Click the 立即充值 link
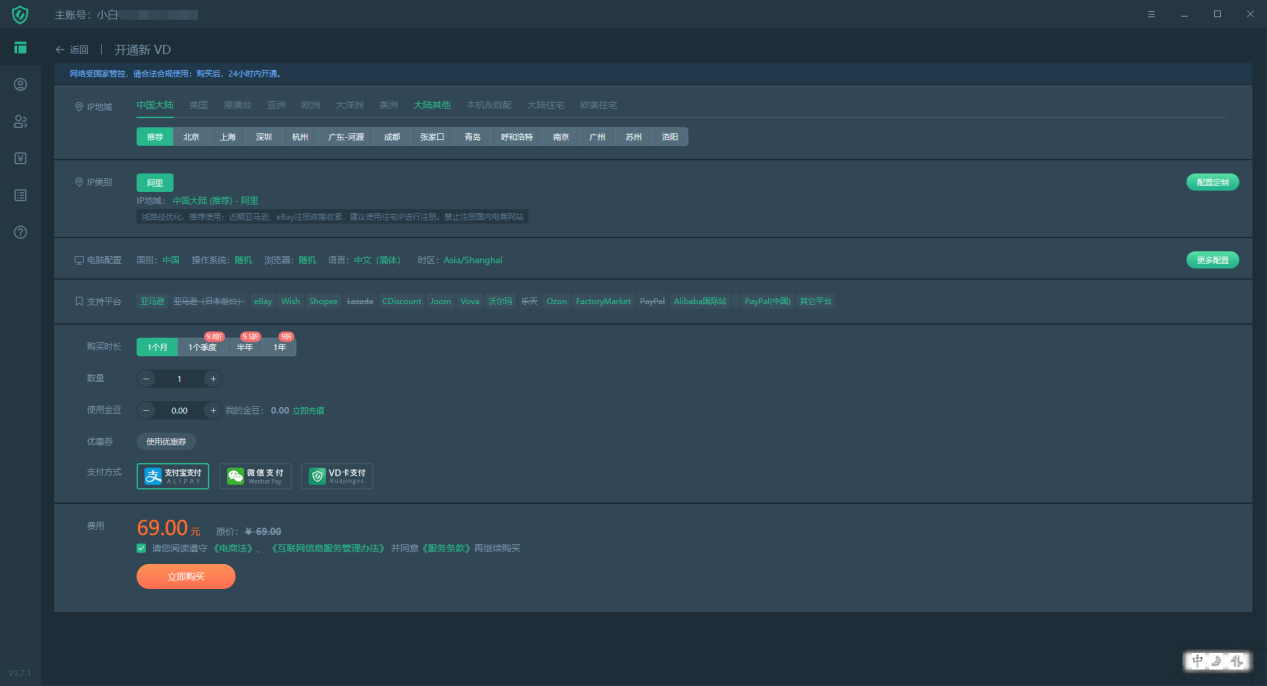The image size is (1267, 686). pos(308,410)
